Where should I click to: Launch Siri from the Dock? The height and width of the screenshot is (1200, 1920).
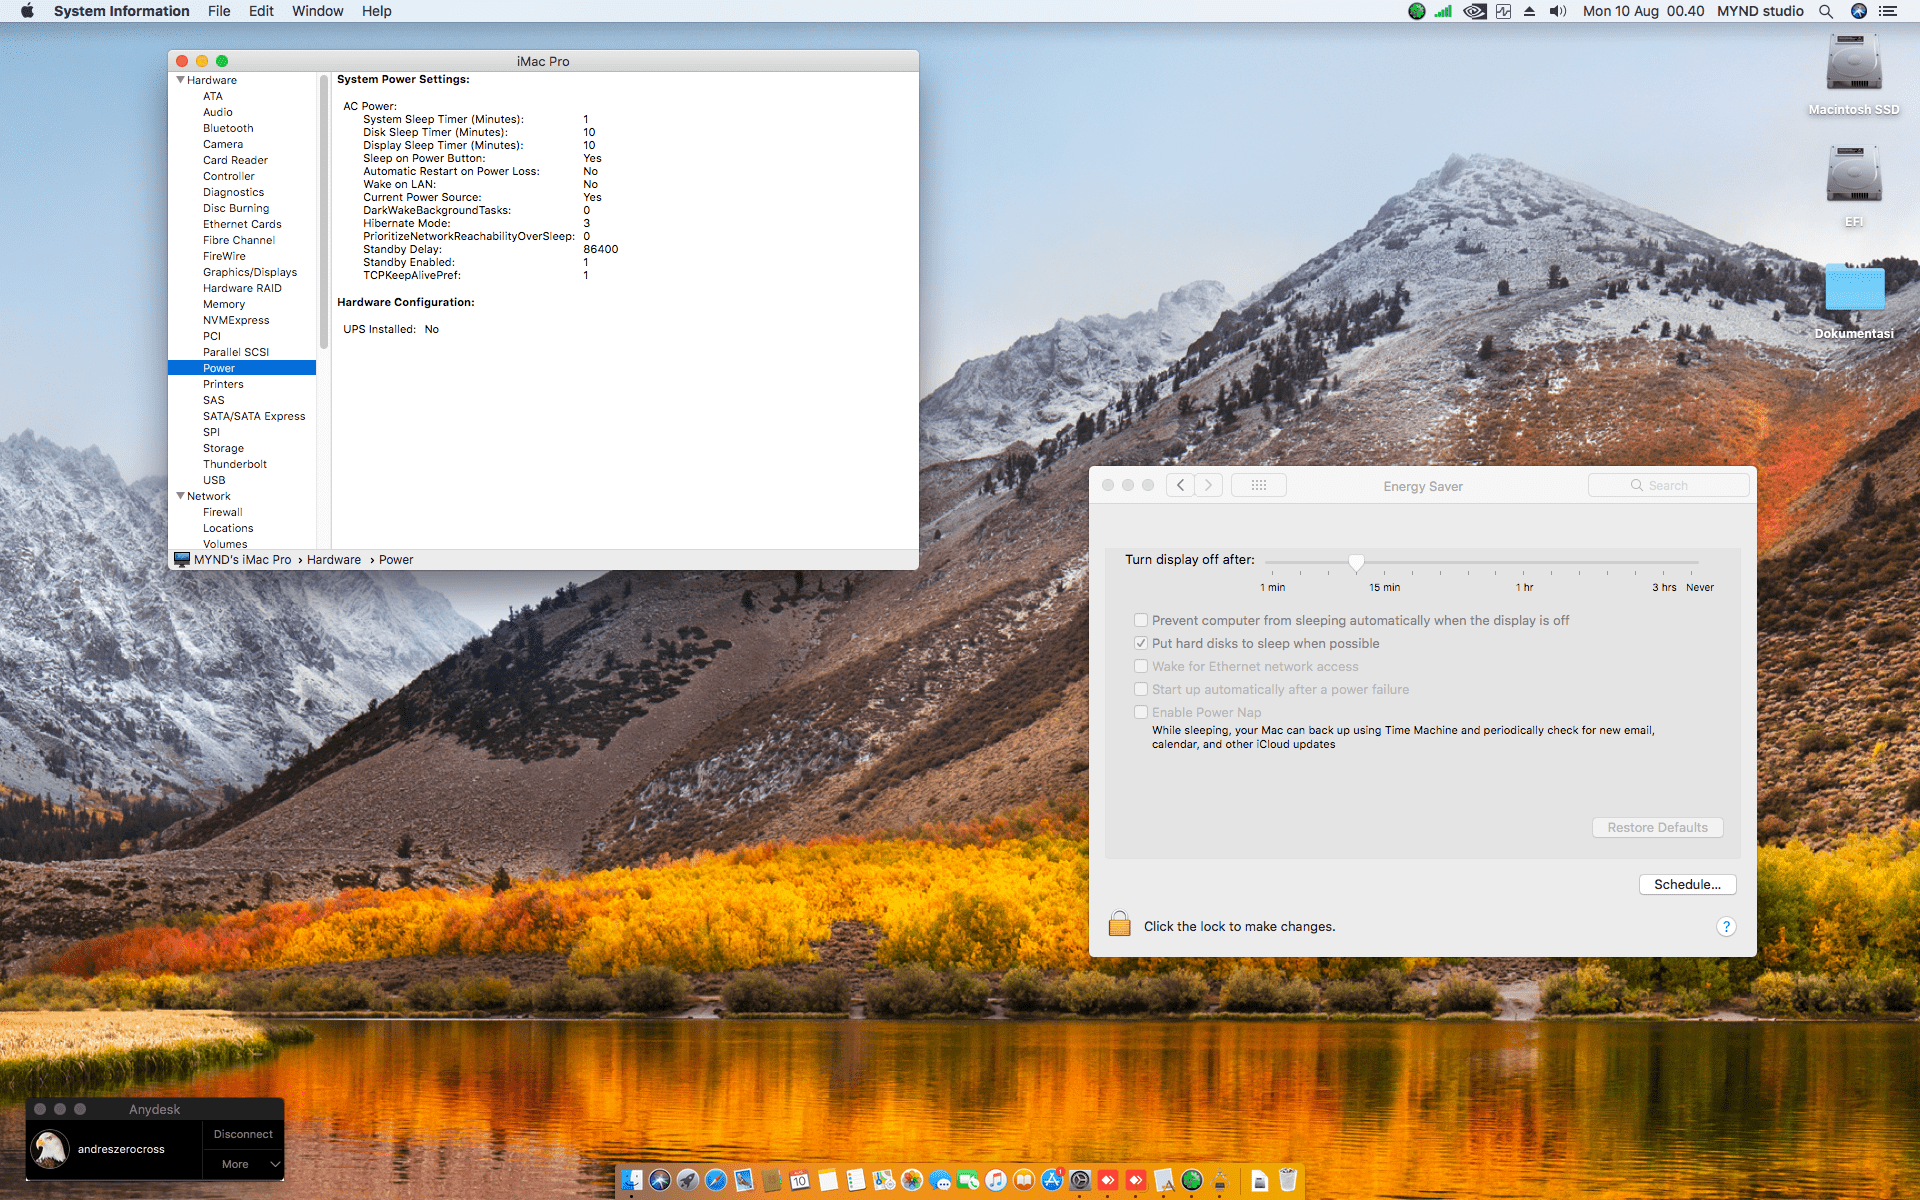click(x=660, y=1181)
